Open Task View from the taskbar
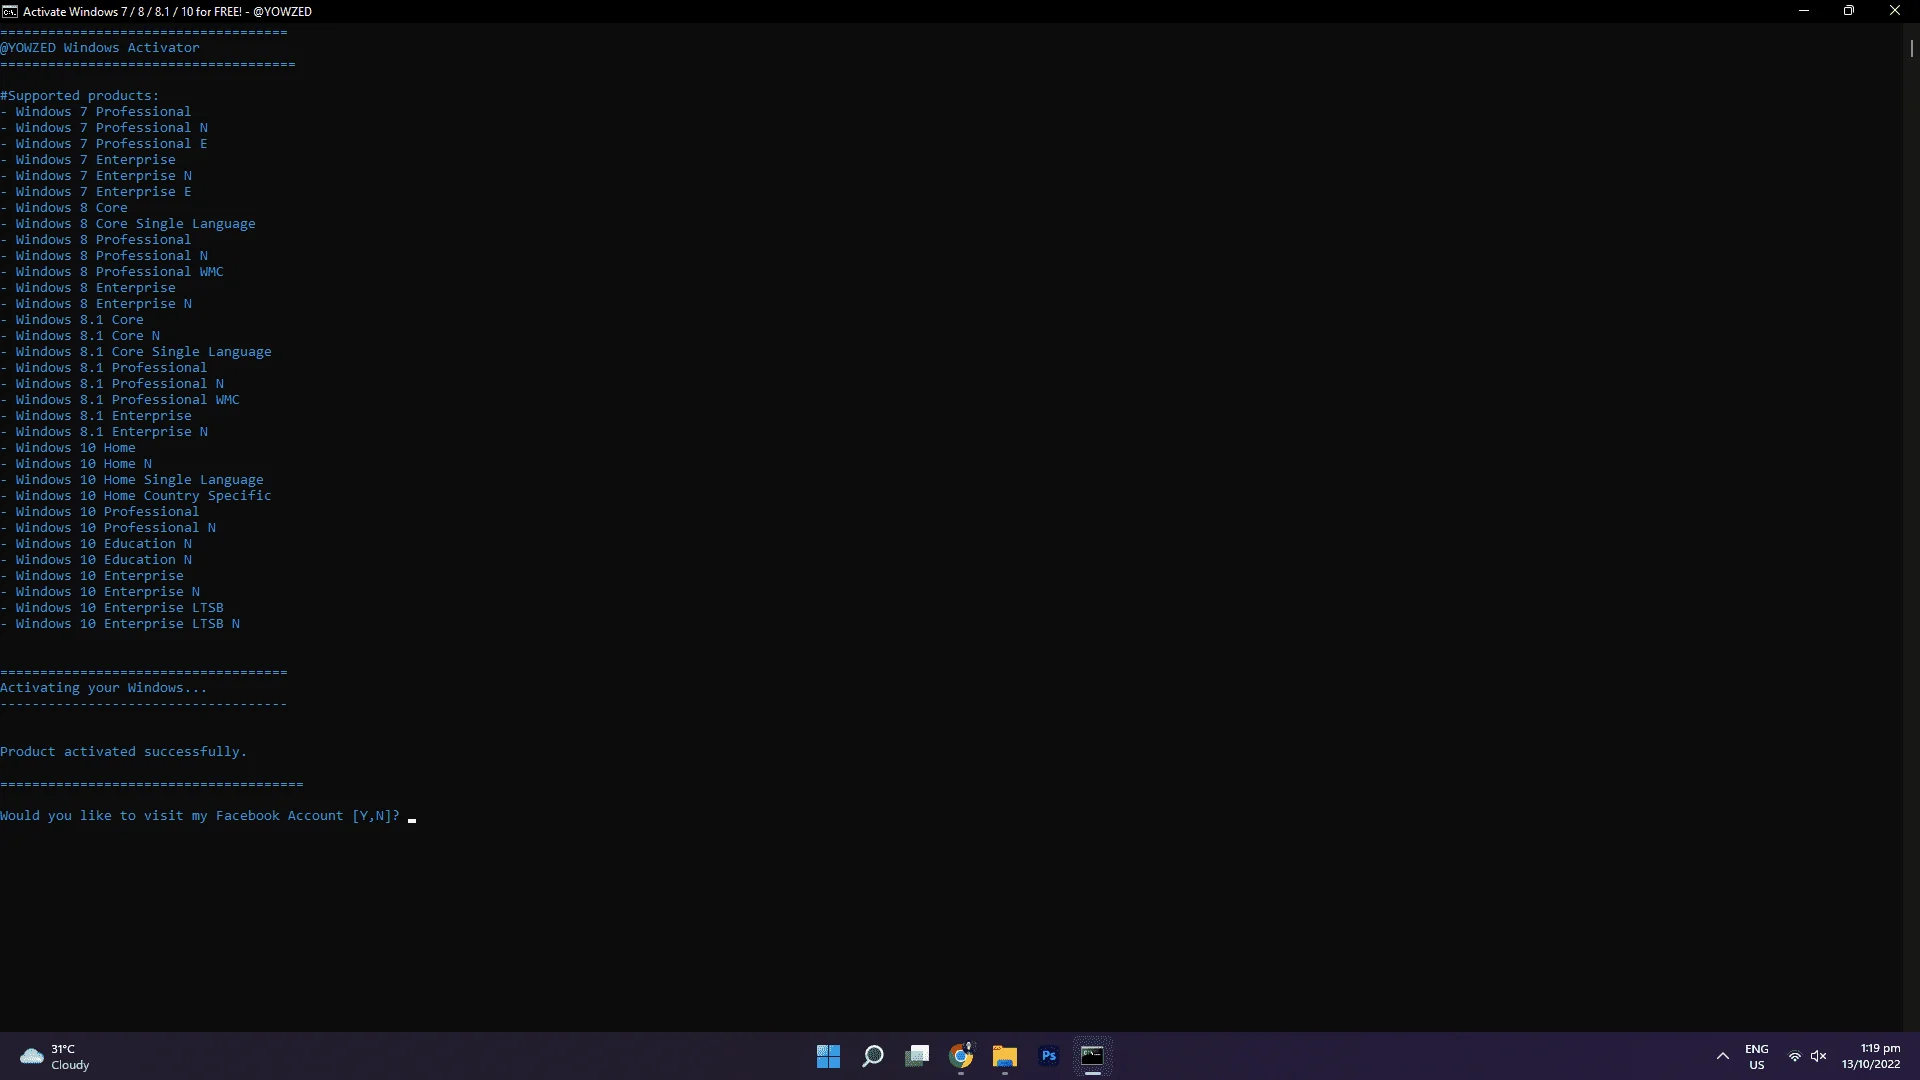Screen dimensions: 1920x1080 917,1056
